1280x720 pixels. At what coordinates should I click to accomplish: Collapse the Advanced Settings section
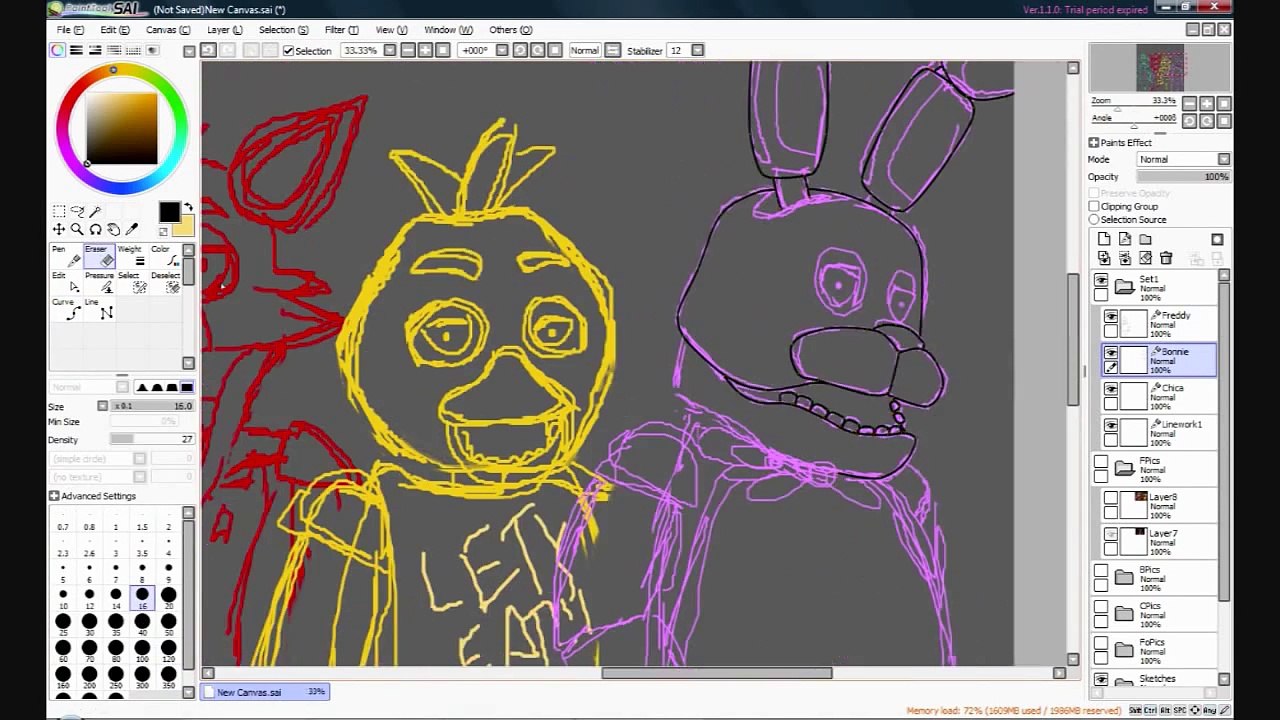[x=54, y=496]
